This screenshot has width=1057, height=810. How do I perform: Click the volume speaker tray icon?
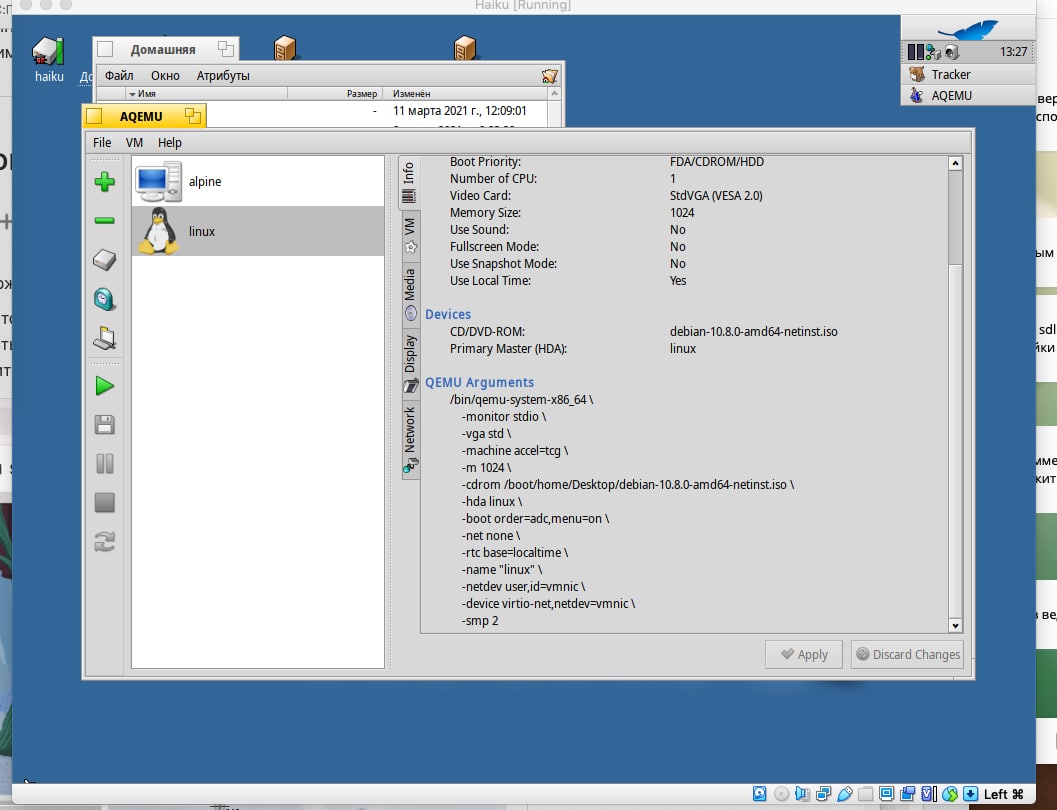click(x=951, y=52)
